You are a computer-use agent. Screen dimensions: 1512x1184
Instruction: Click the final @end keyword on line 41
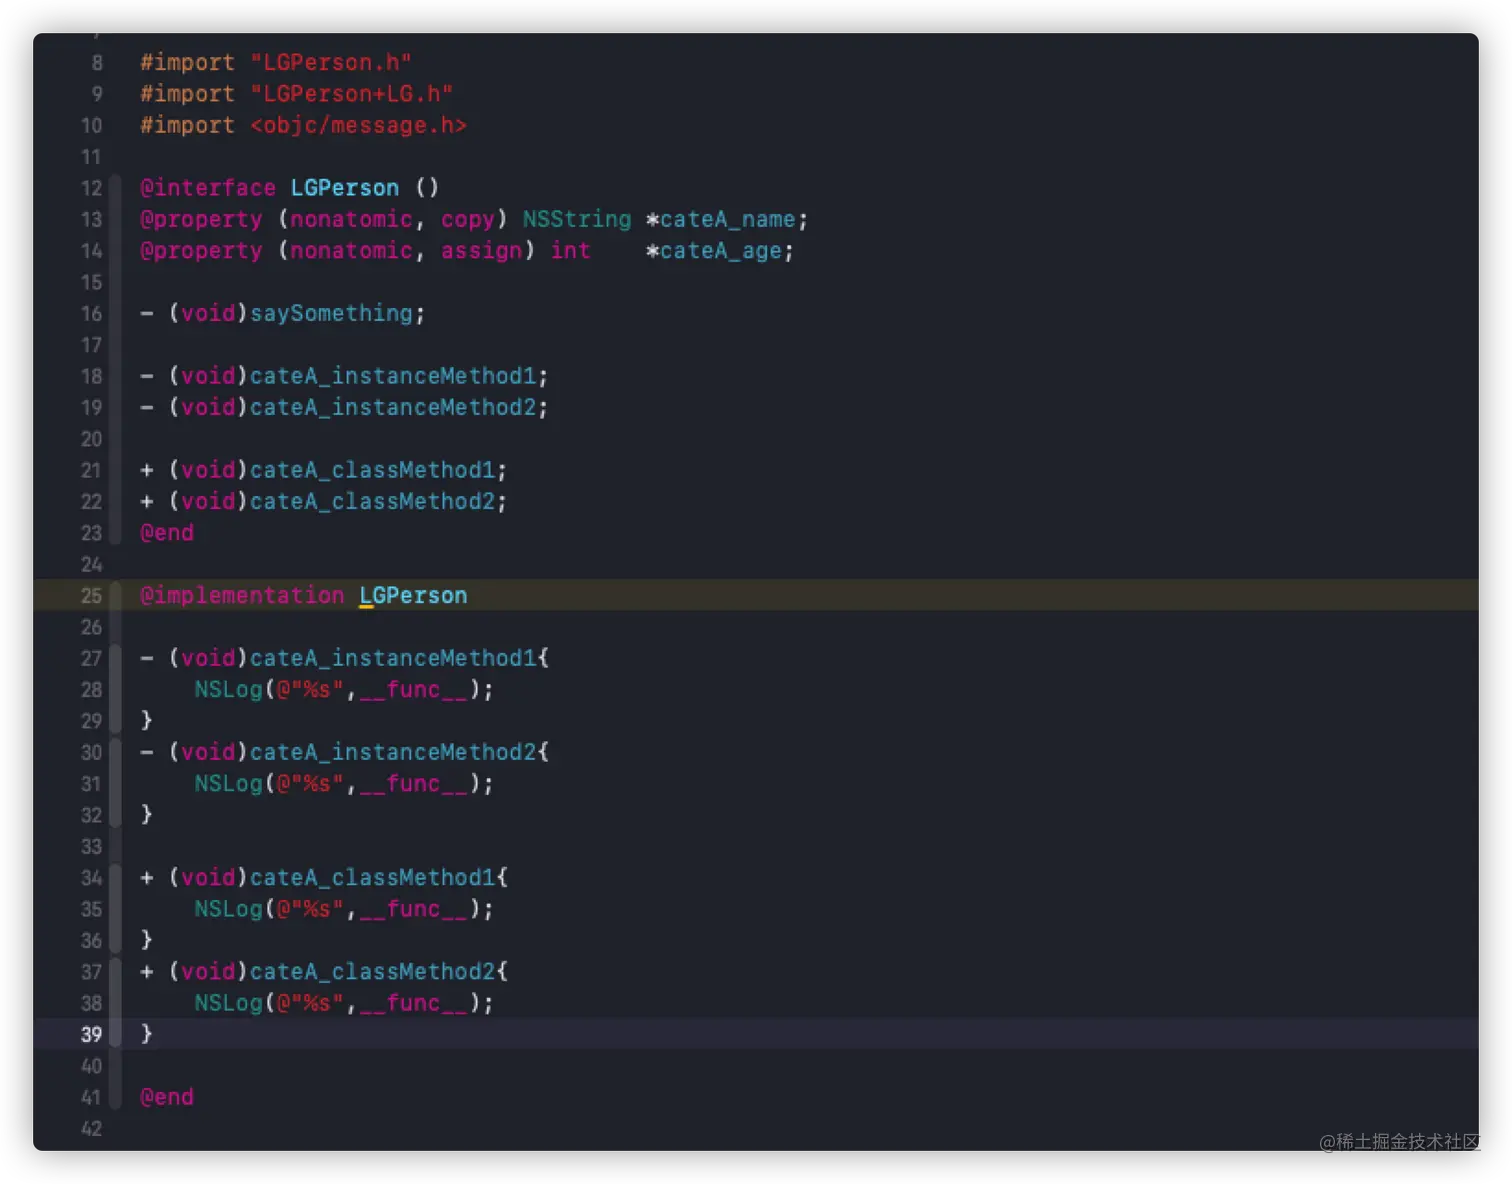pyautogui.click(x=167, y=1097)
